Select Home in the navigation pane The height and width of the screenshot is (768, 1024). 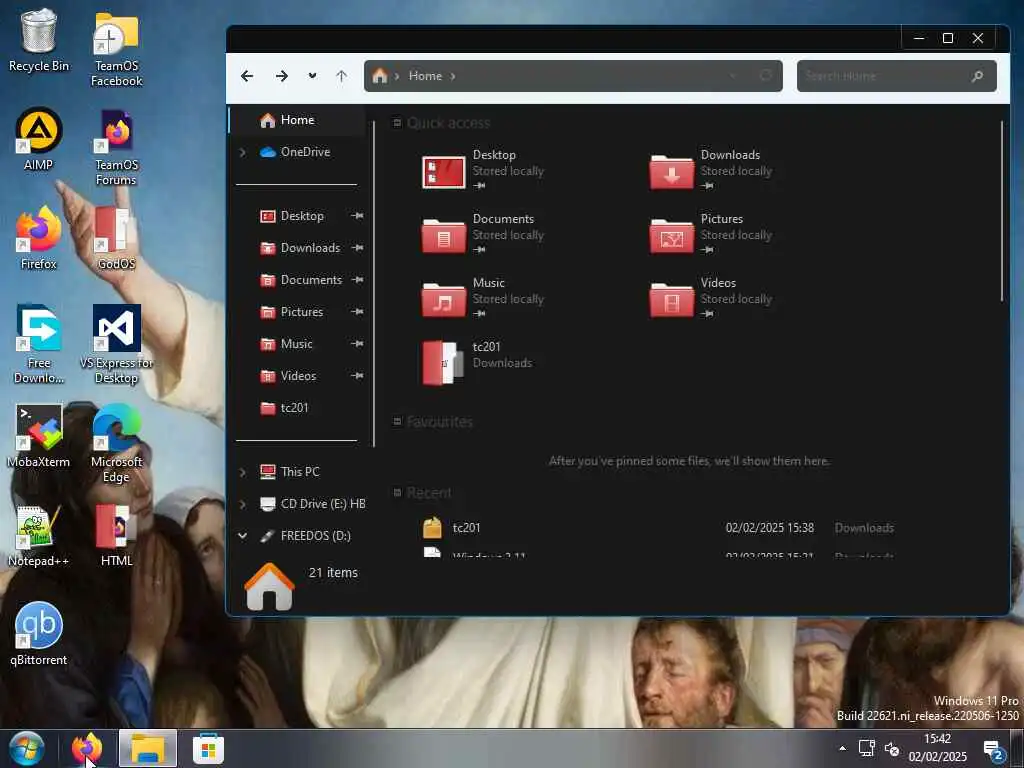pyautogui.click(x=297, y=120)
